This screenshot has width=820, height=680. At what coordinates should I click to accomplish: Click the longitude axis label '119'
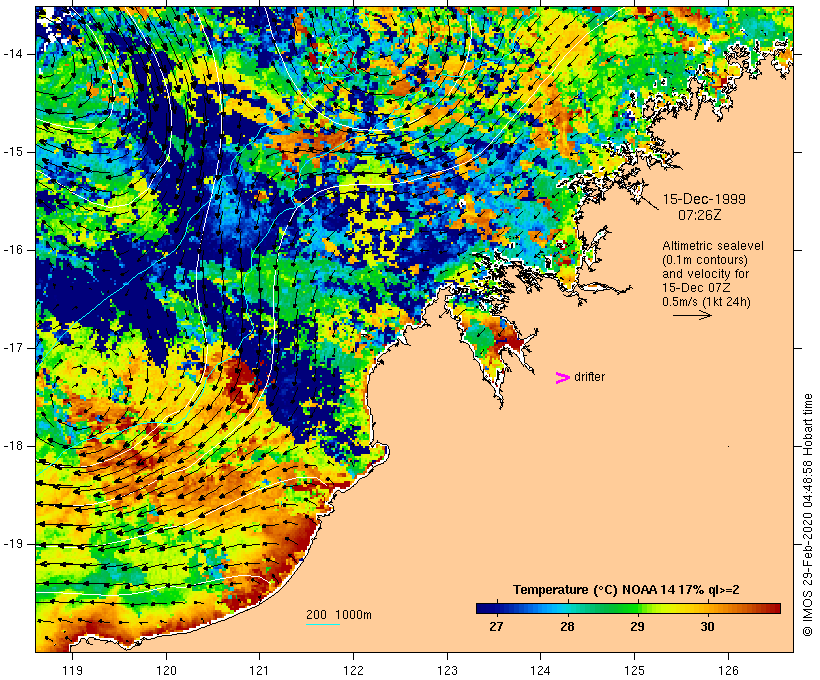point(72,670)
